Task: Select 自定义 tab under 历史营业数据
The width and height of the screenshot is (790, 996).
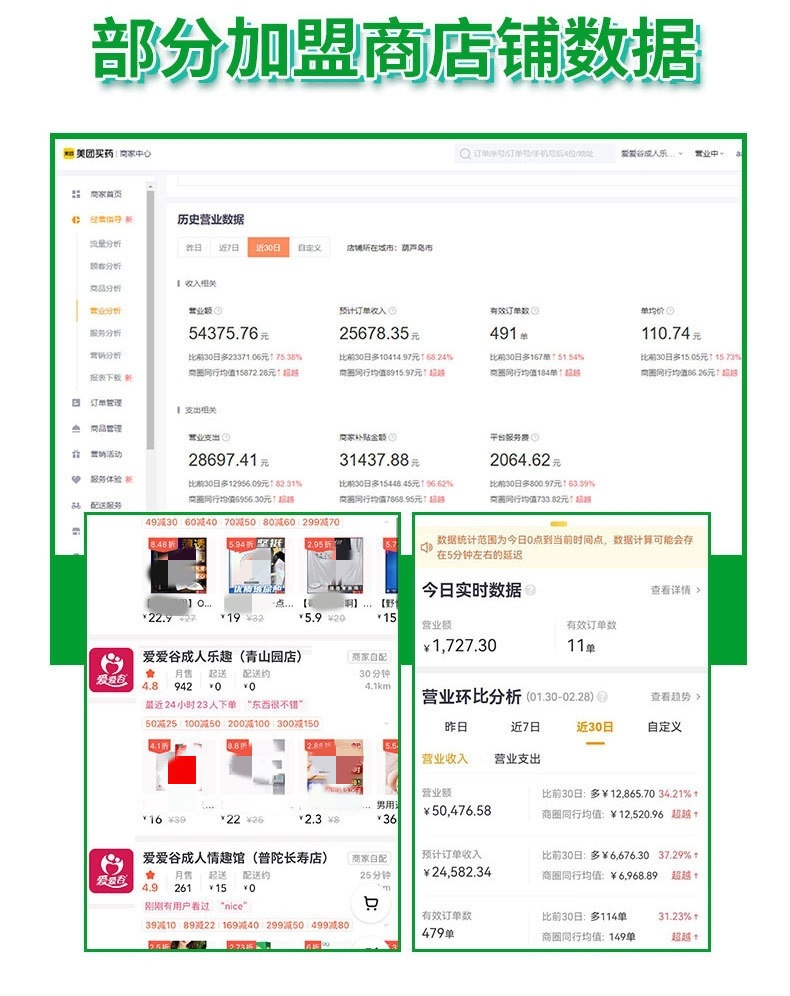Action: pyautogui.click(x=310, y=248)
